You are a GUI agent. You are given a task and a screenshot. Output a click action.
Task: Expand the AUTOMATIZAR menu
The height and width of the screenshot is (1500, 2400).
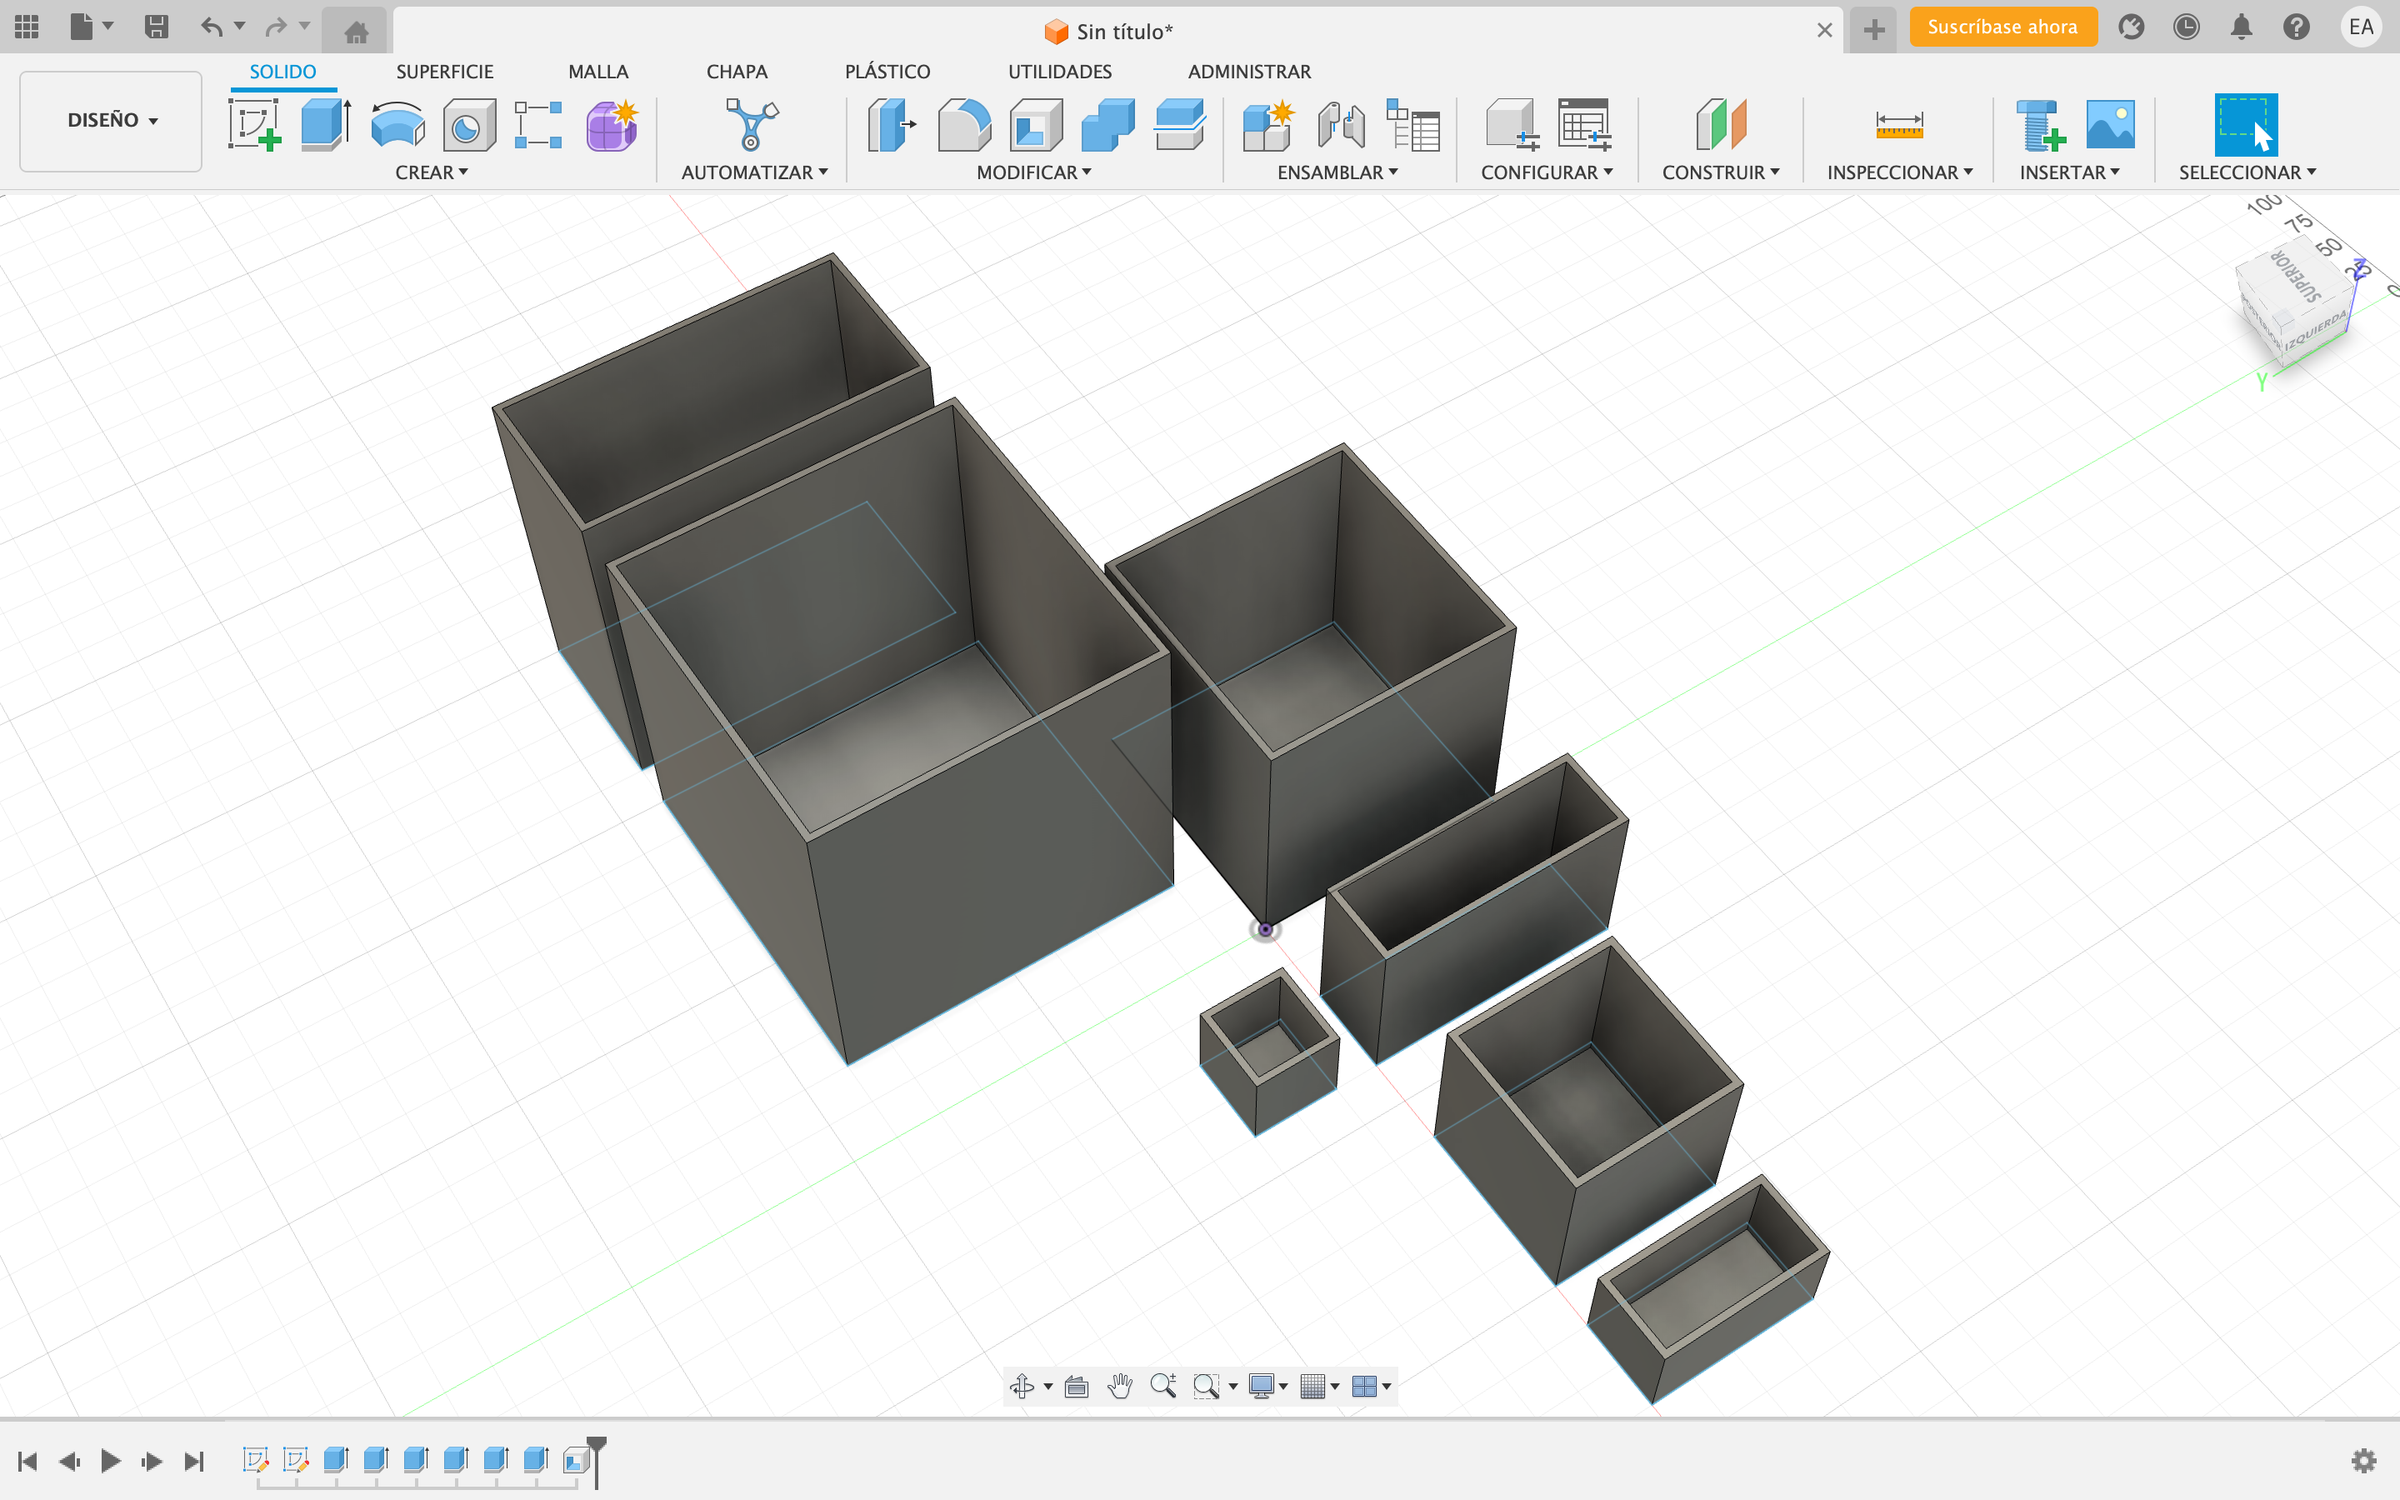click(x=754, y=172)
